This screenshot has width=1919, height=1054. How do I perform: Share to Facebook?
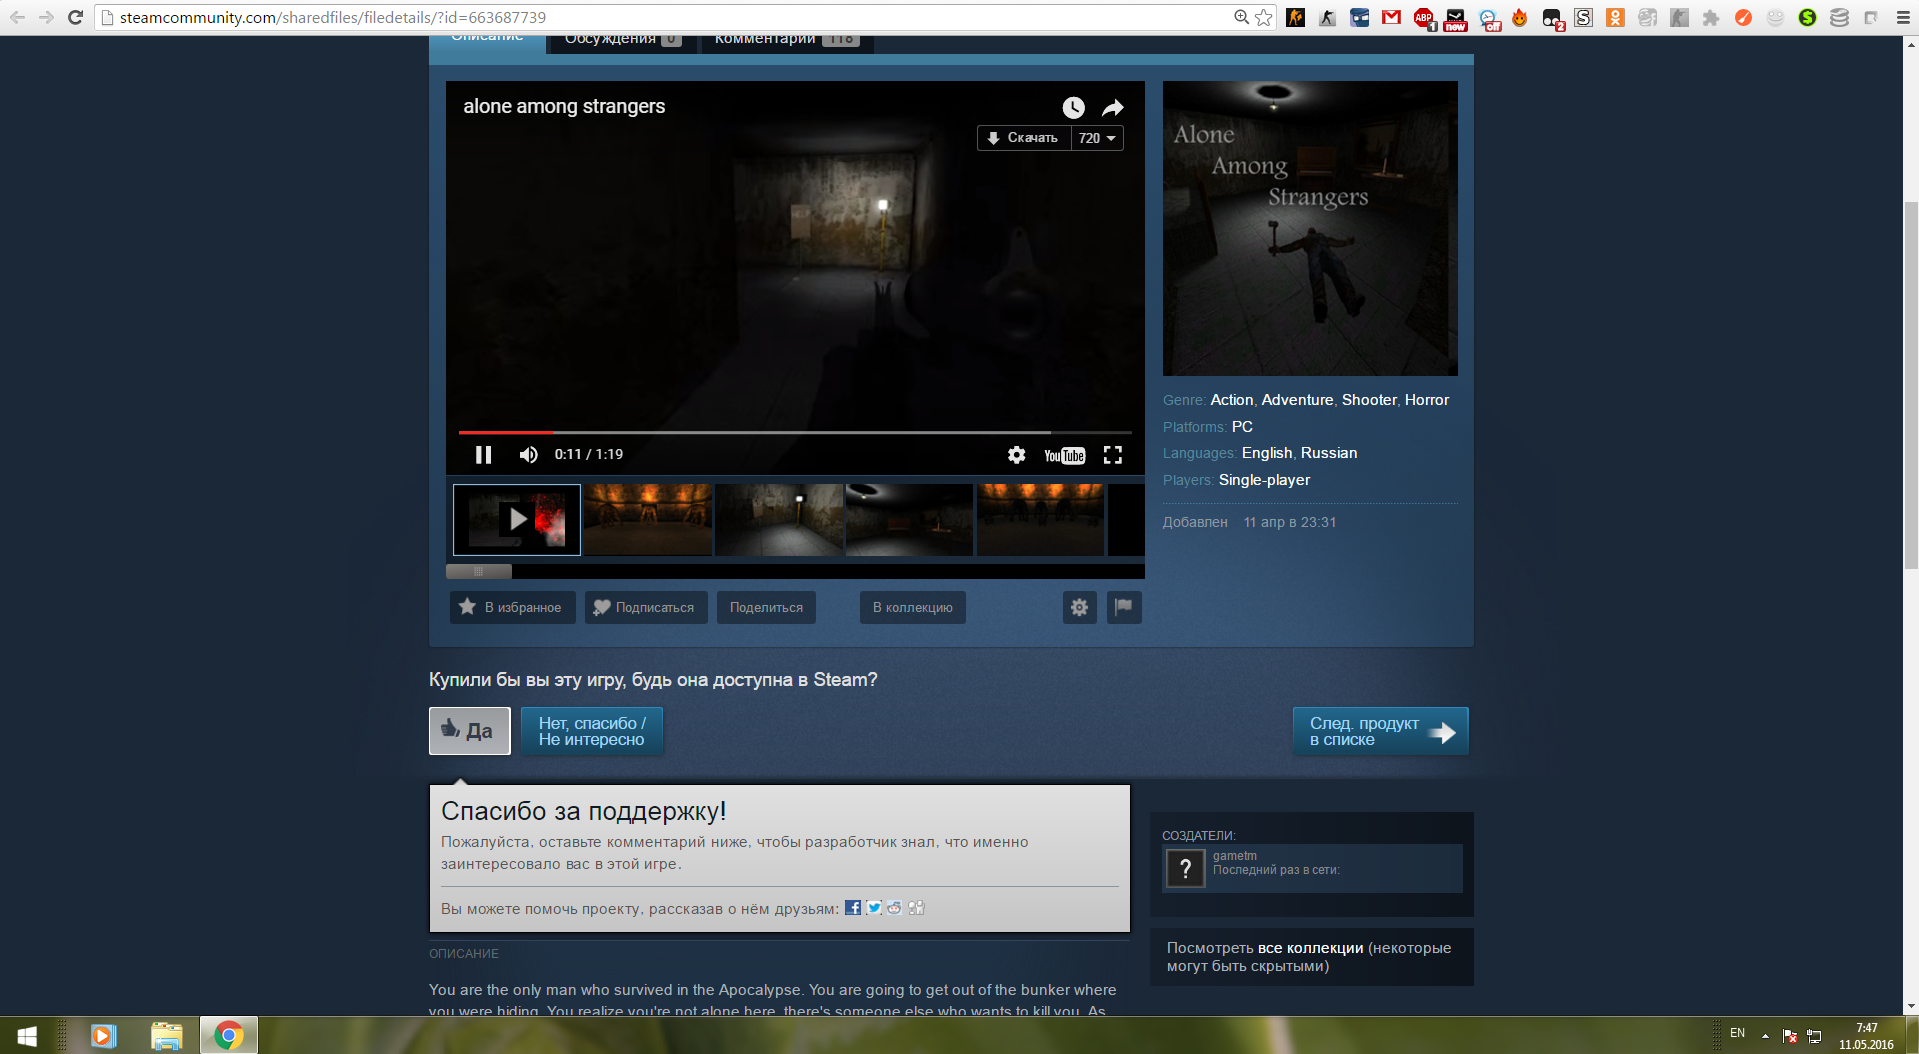pyautogui.click(x=853, y=908)
